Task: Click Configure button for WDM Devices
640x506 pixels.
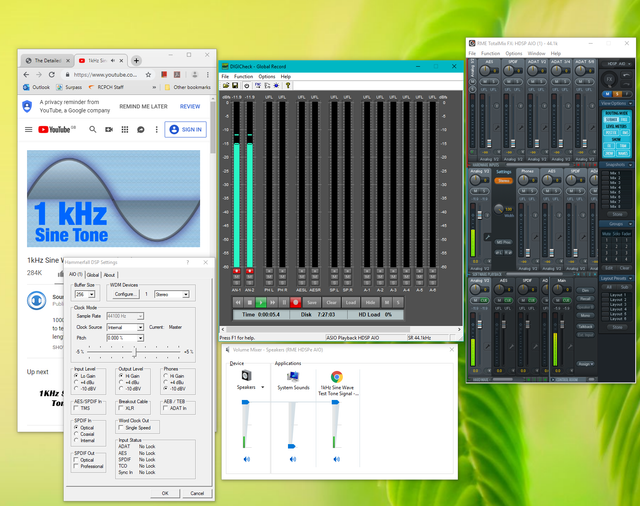Action: [124, 294]
